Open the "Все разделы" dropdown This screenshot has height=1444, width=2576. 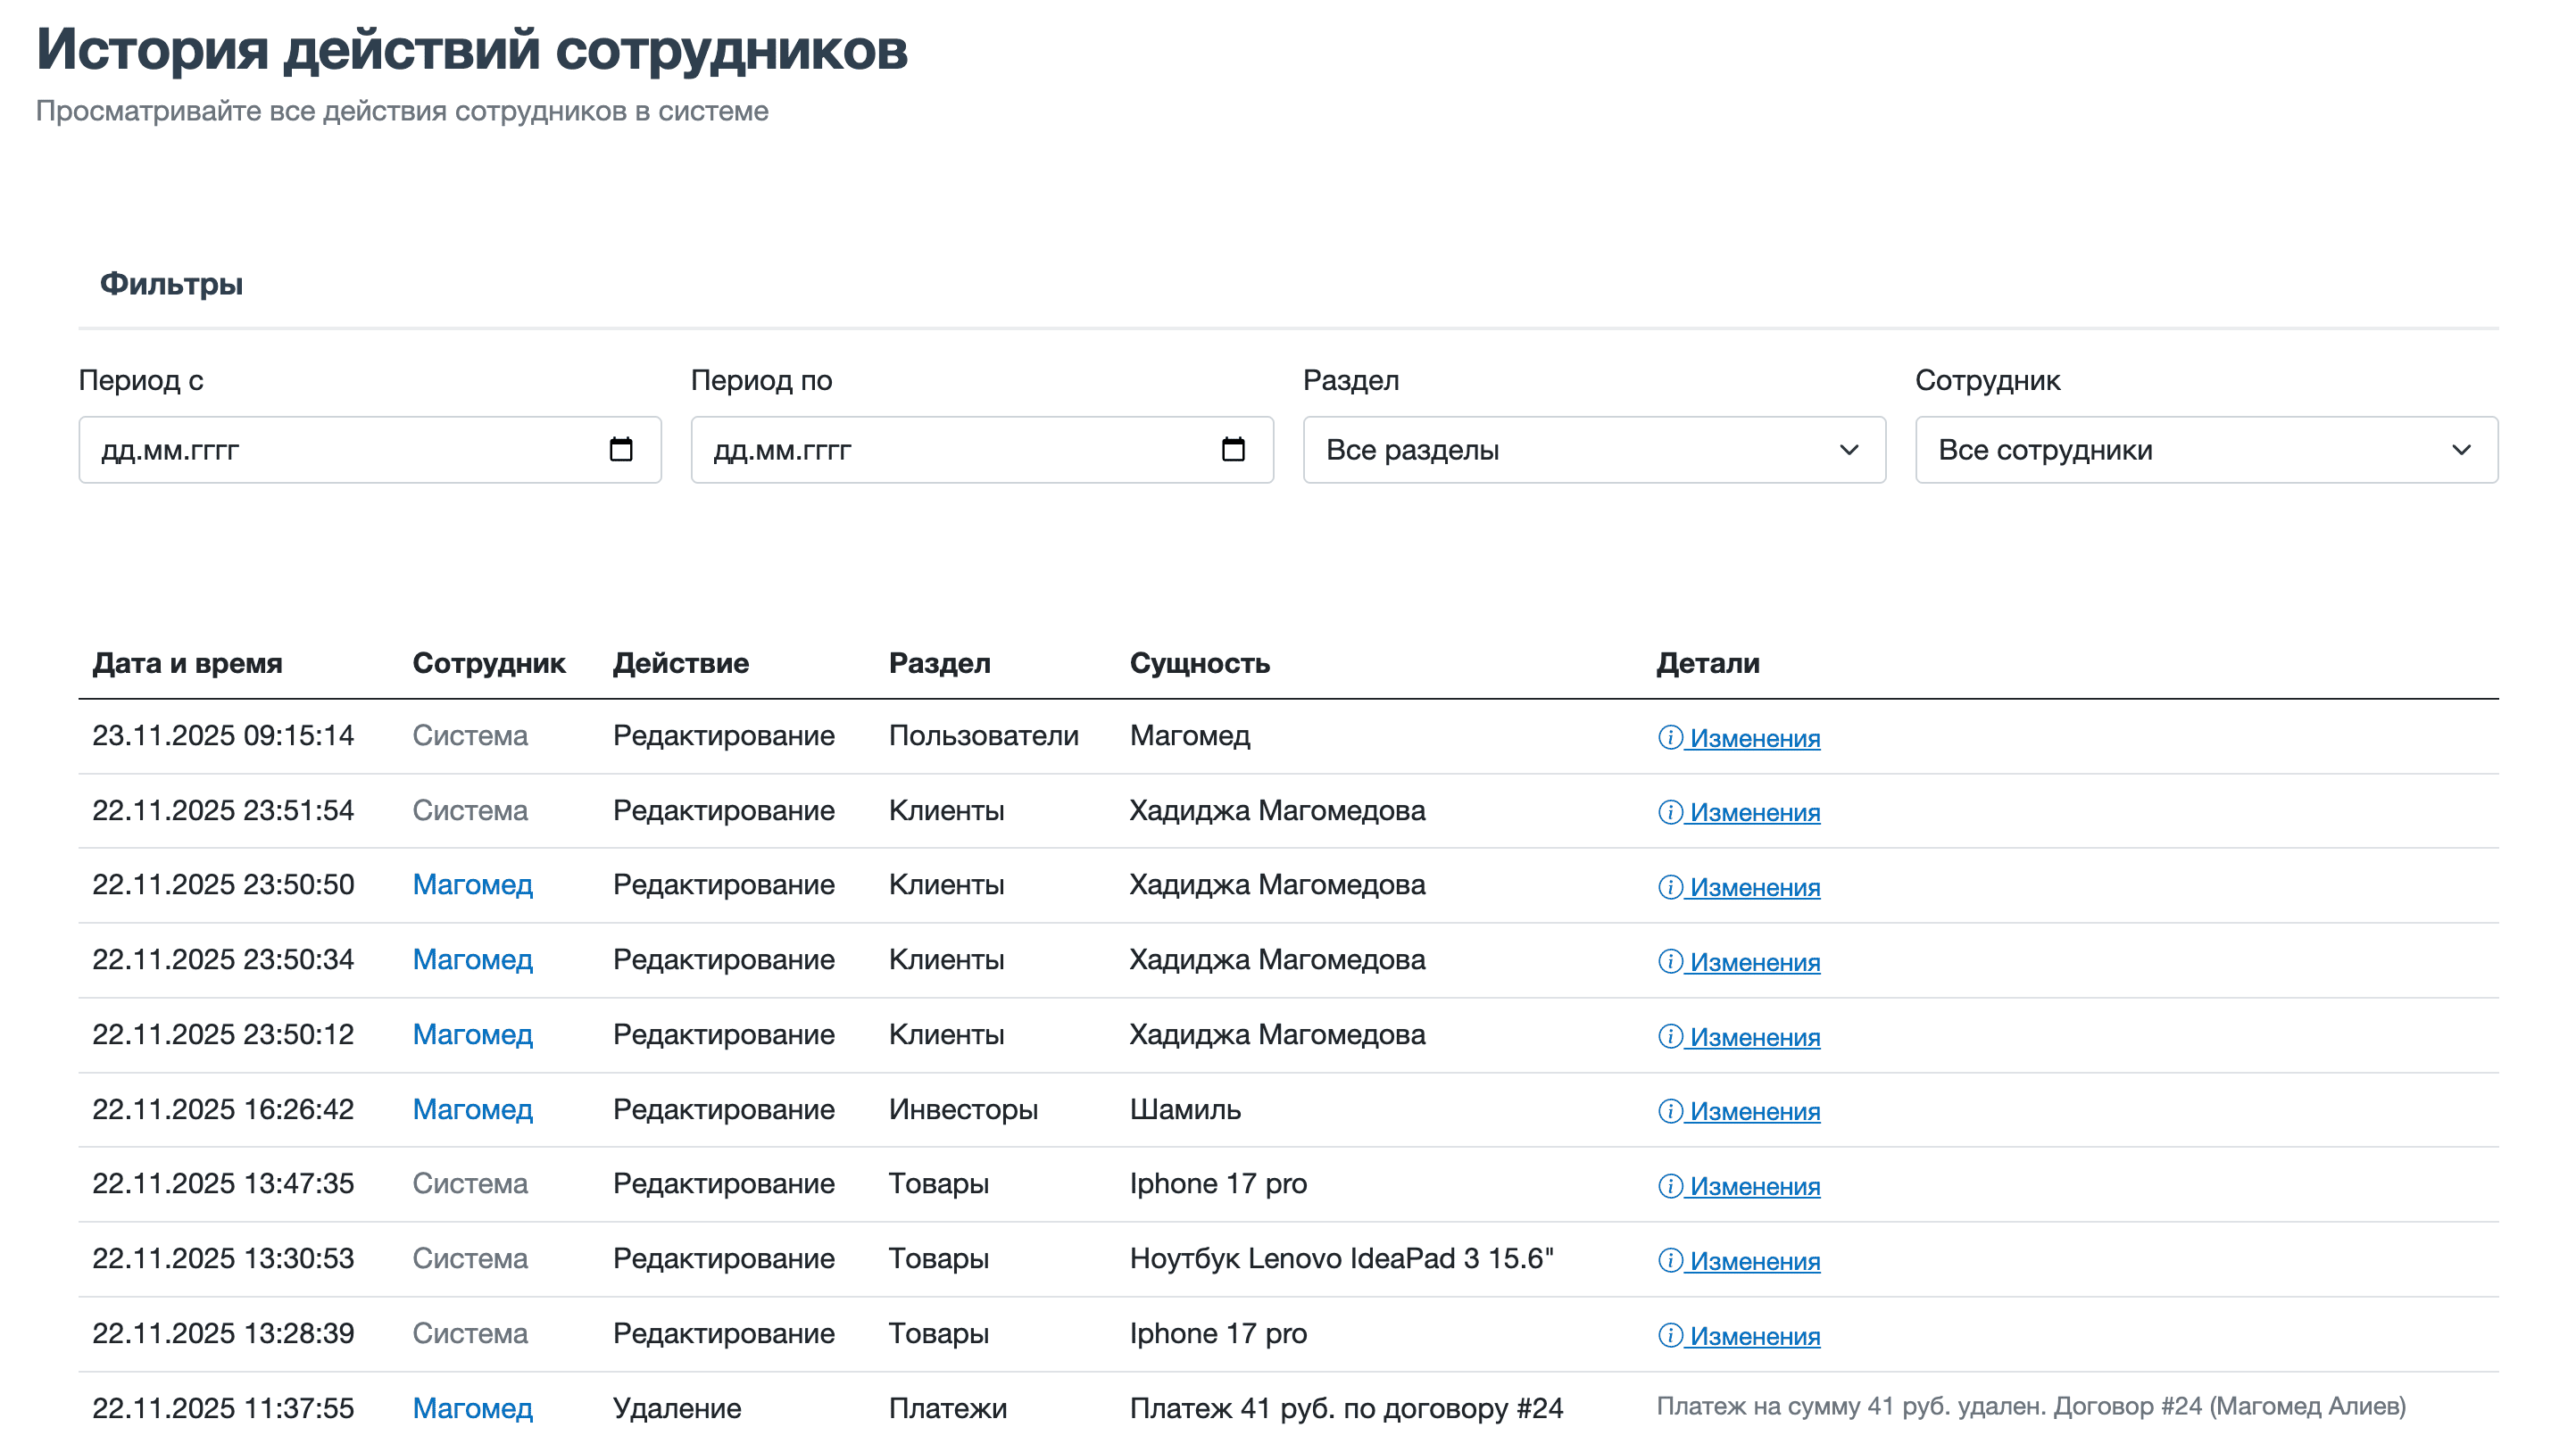pos(1594,449)
